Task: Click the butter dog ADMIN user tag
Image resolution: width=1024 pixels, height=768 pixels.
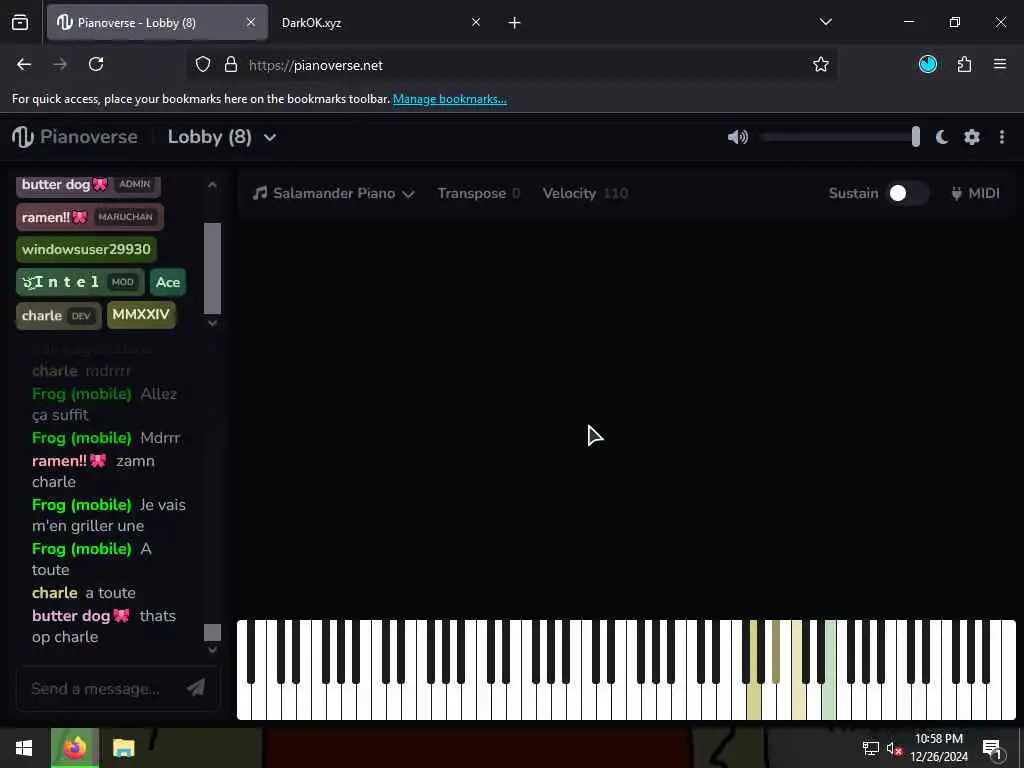Action: click(x=88, y=185)
